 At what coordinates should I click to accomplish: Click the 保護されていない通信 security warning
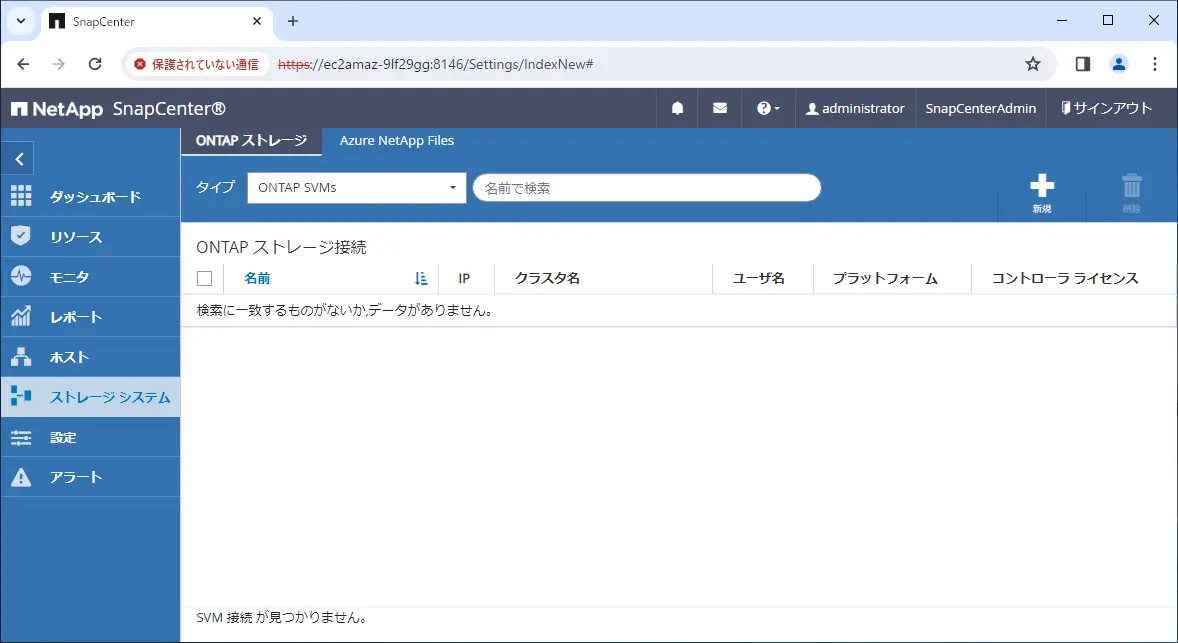(x=196, y=64)
